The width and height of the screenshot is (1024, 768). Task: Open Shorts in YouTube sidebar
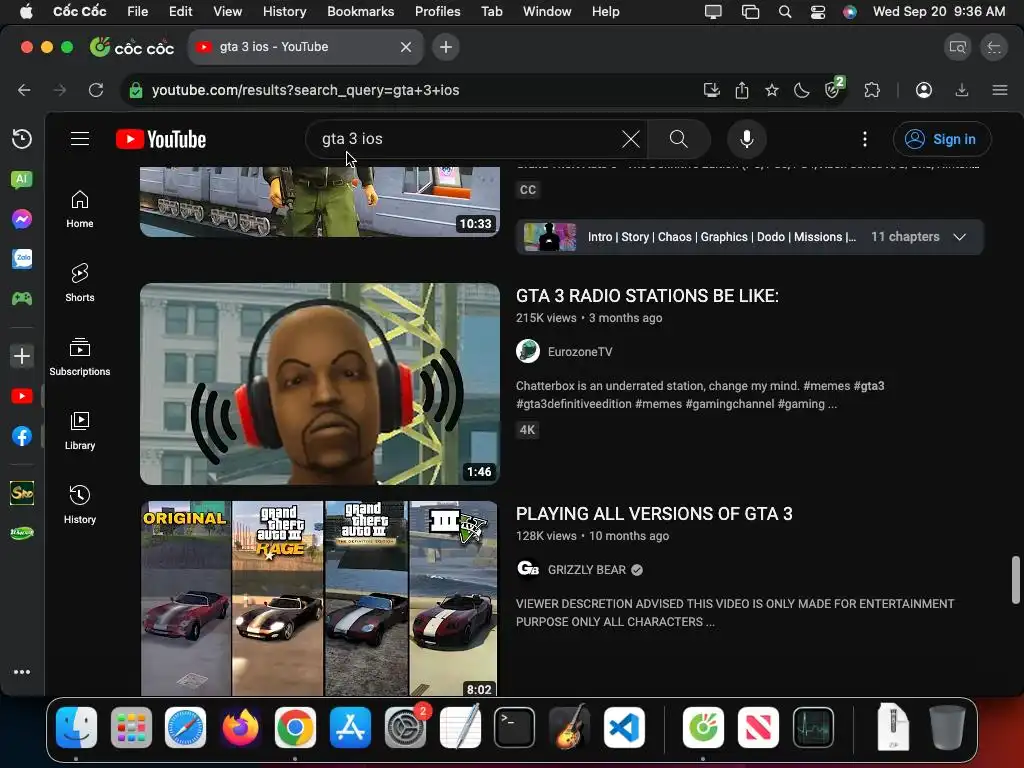click(x=80, y=283)
